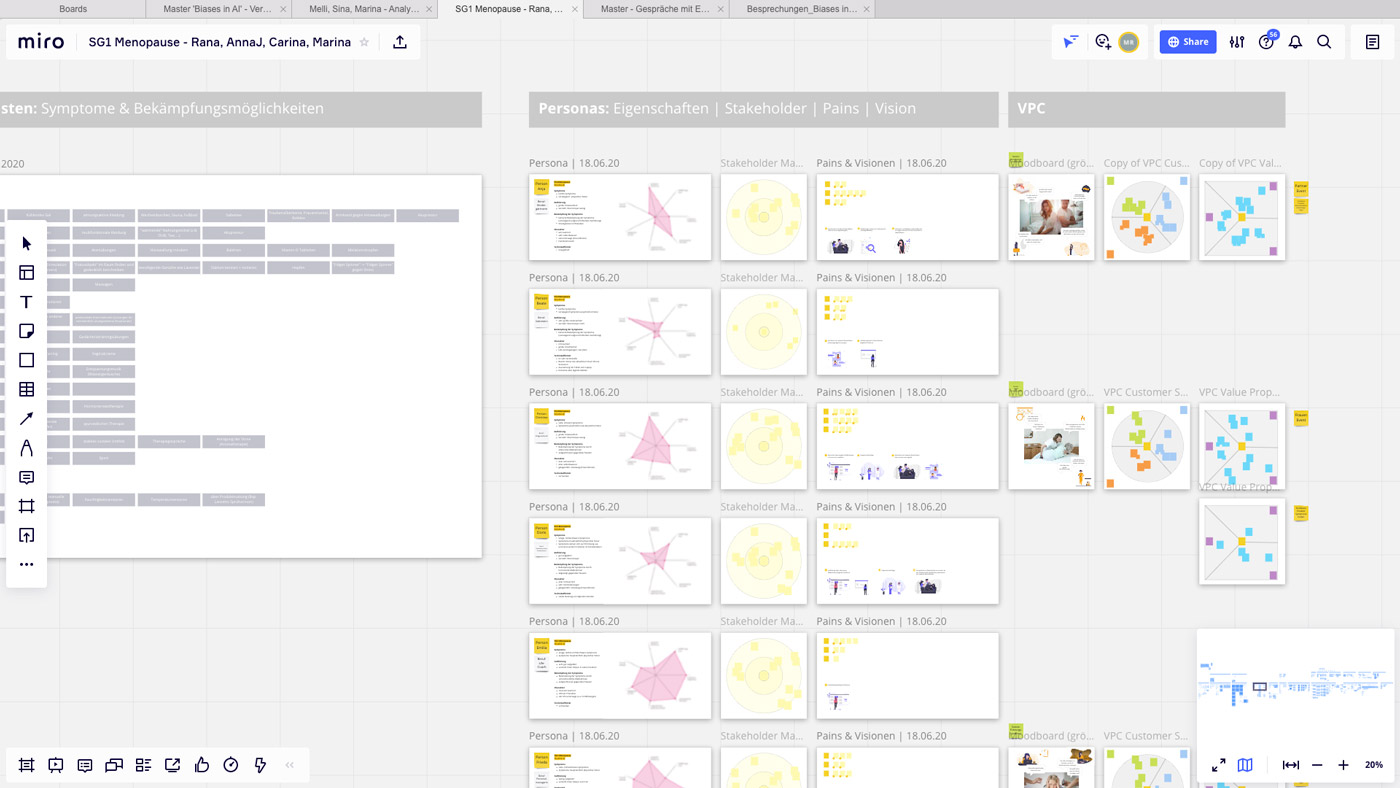The width and height of the screenshot is (1400, 788).
Task: Select the Comment tool in left toolbar
Action: (x=27, y=477)
